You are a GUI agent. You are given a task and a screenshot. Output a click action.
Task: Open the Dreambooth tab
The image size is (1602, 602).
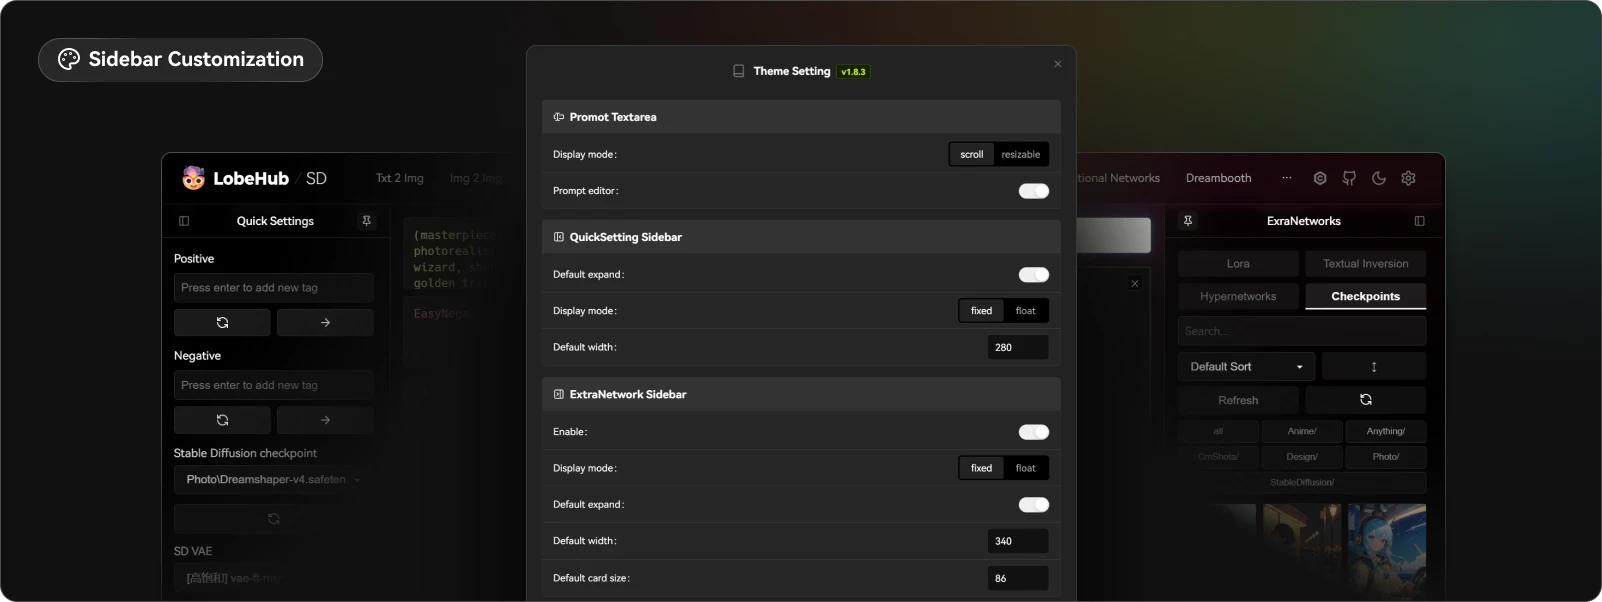1218,178
